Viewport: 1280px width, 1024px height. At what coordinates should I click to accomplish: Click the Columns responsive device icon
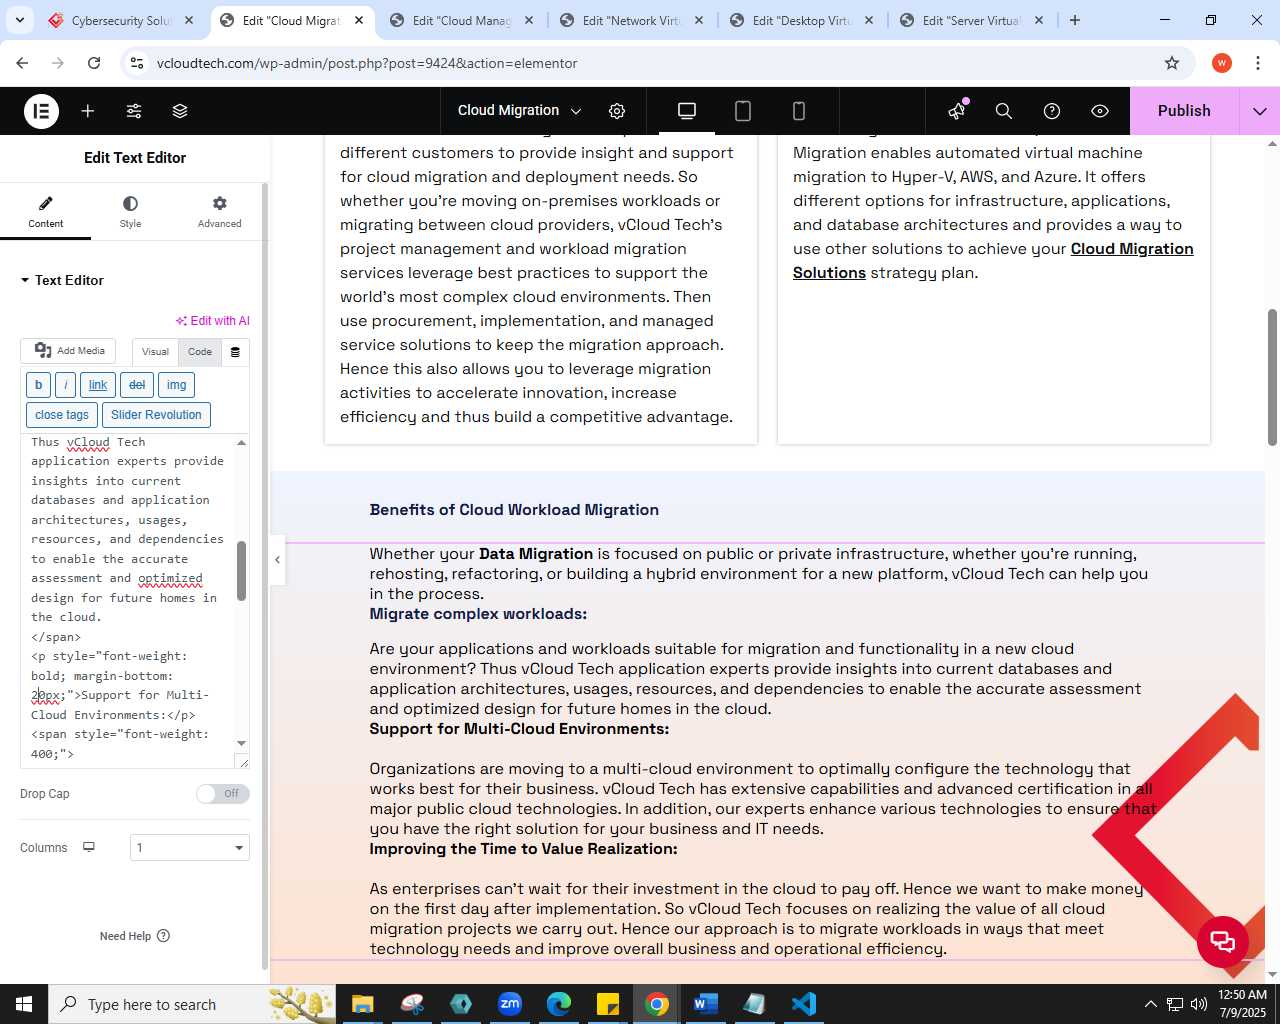point(89,847)
